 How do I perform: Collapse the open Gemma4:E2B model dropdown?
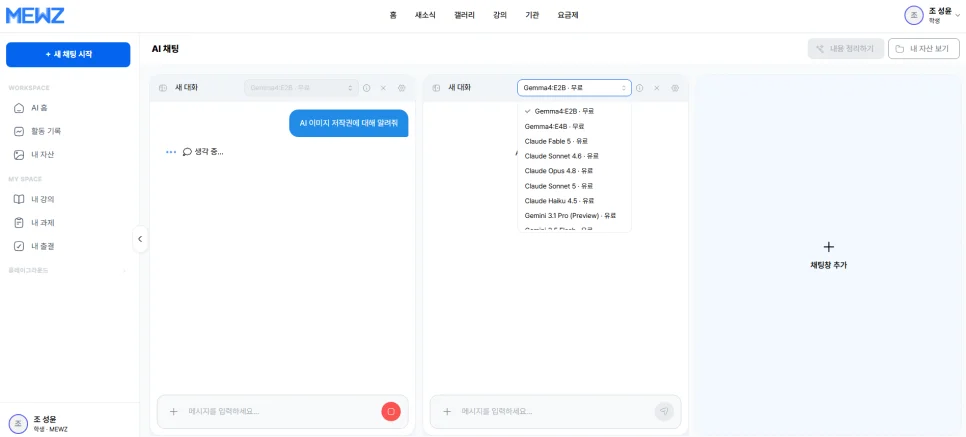(x=574, y=88)
